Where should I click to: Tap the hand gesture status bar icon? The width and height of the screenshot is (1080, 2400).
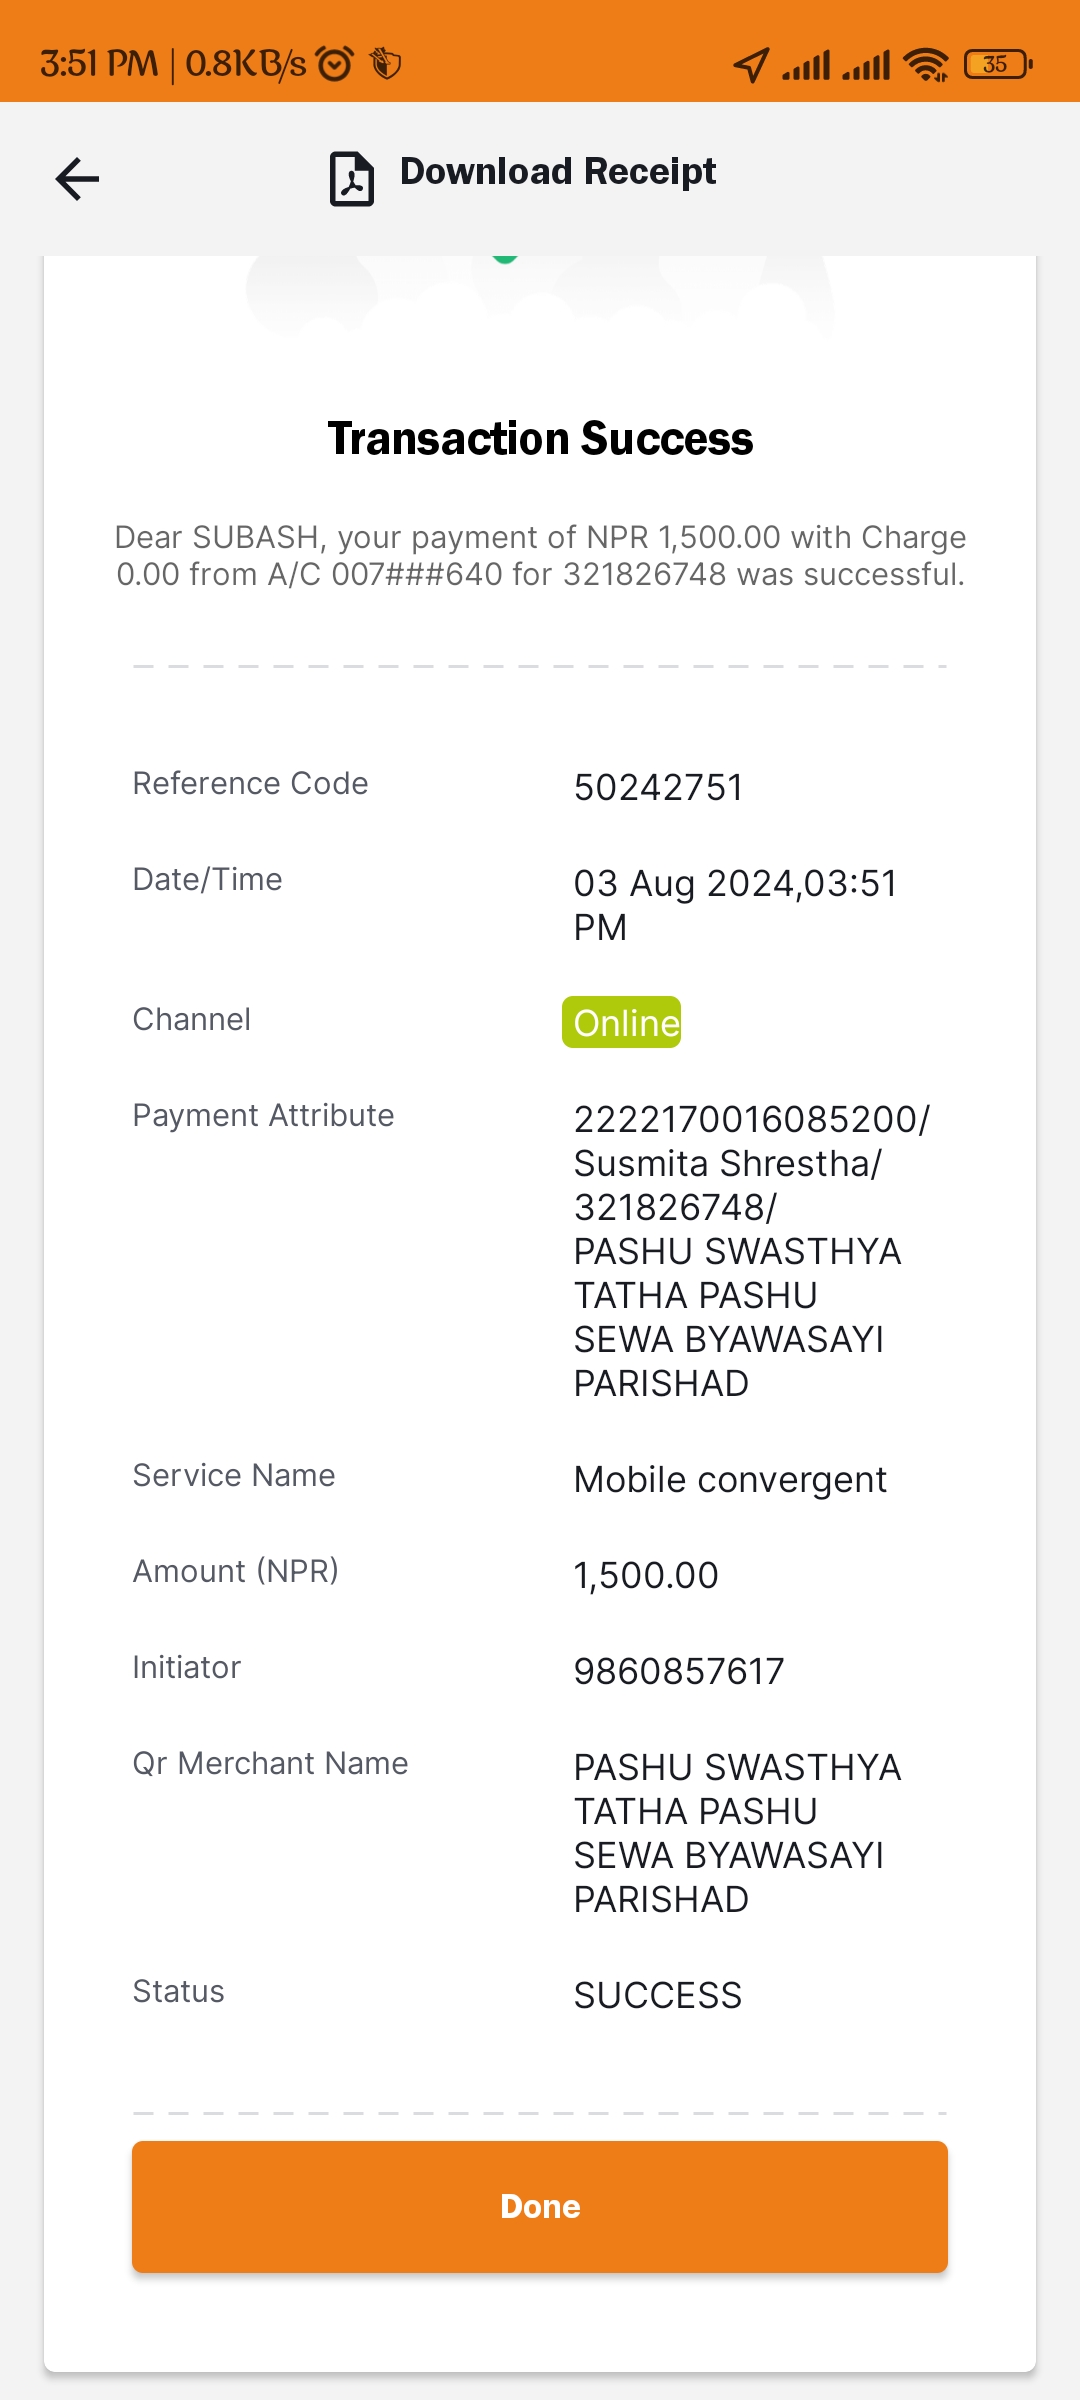coord(385,64)
